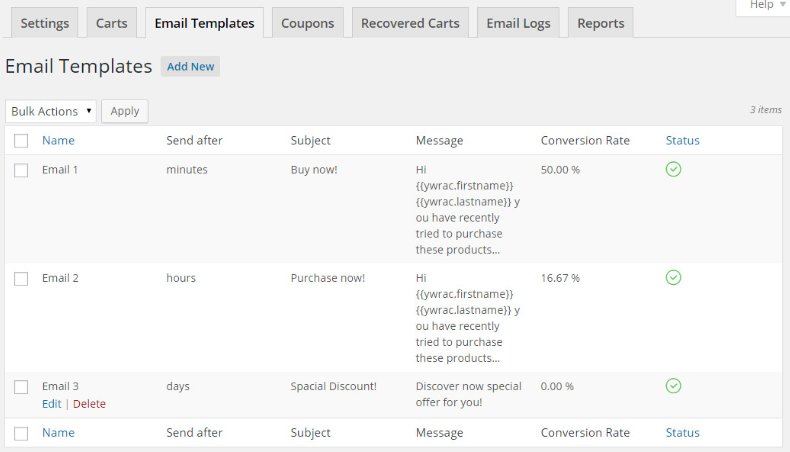Image resolution: width=790 pixels, height=452 pixels.
Task: Edit the Email 3 template
Action: [51, 404]
